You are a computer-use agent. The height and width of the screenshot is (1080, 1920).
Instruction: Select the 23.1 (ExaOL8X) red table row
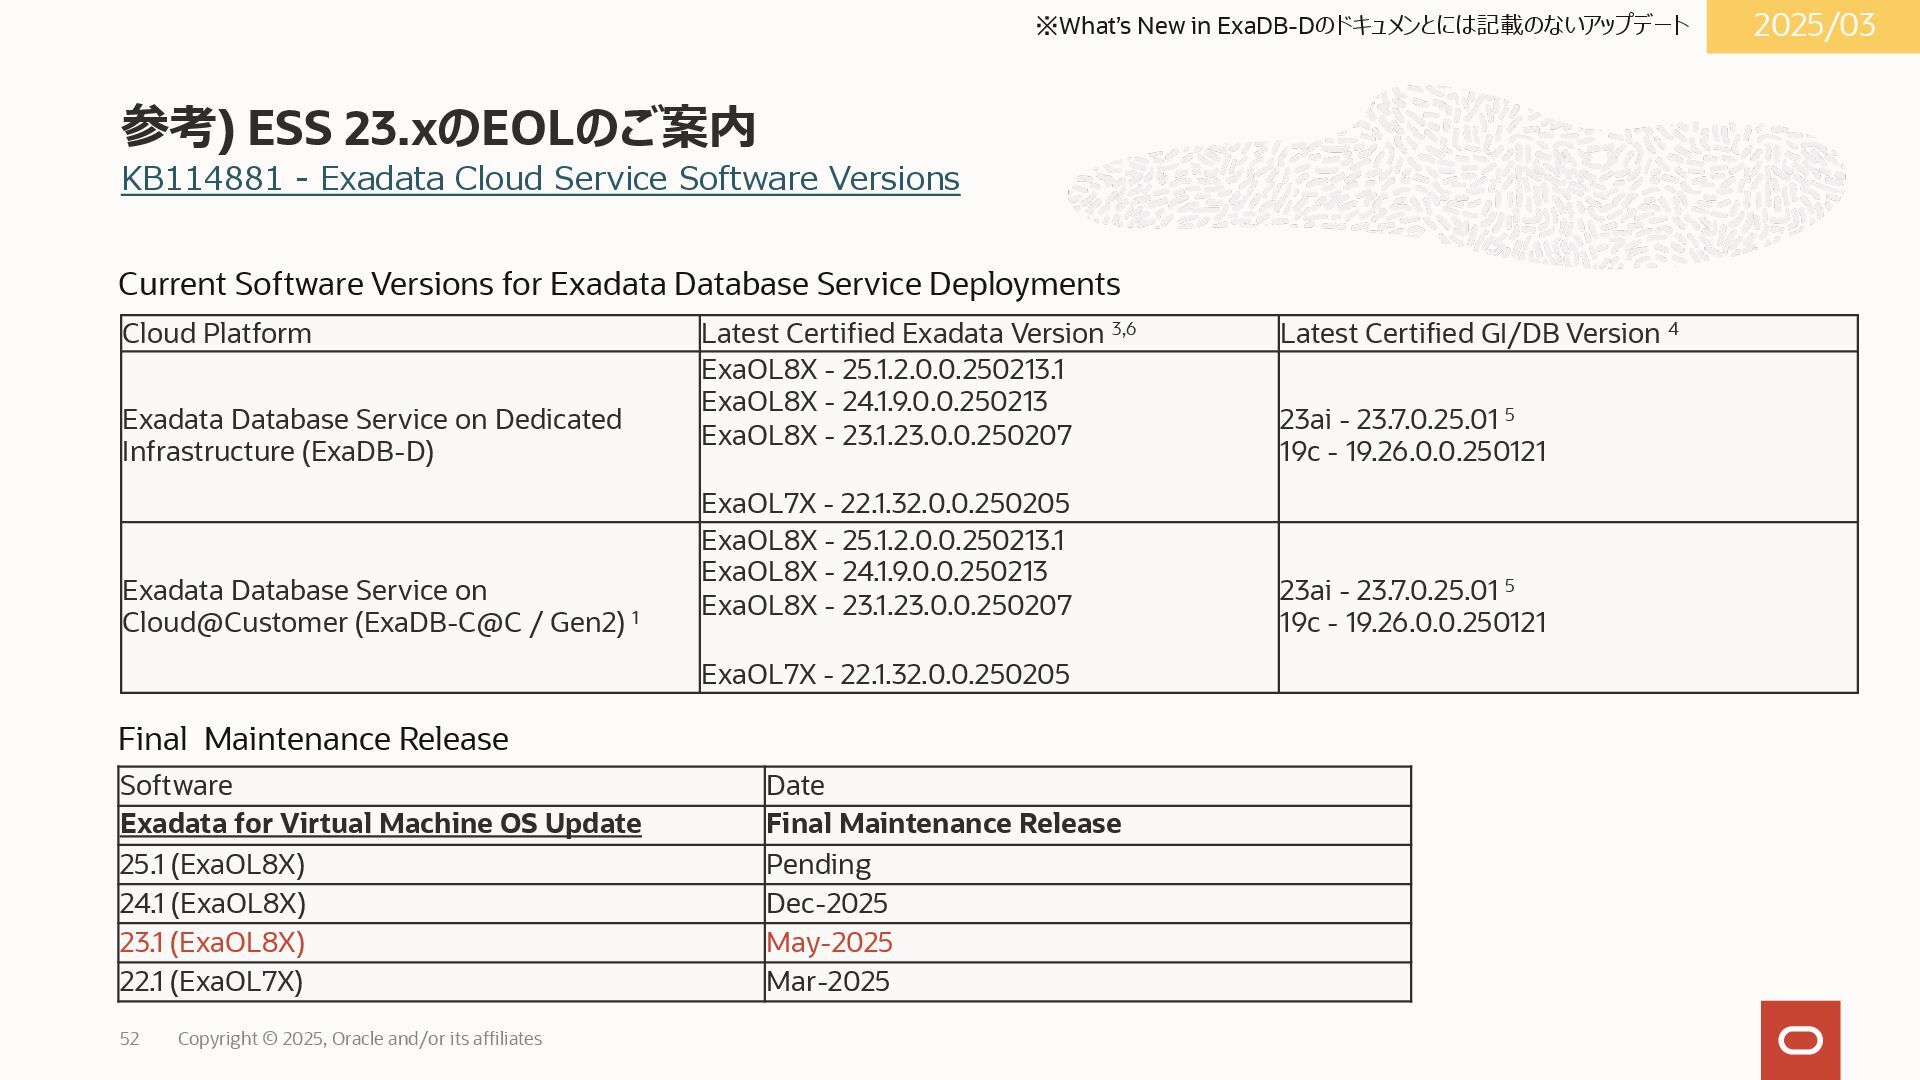(212, 942)
